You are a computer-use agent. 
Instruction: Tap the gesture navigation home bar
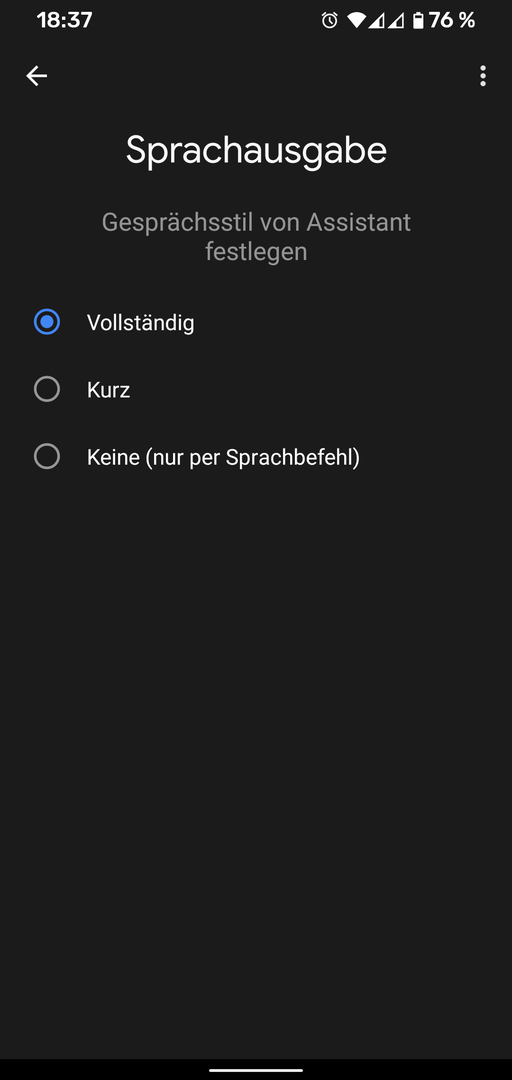click(256, 1070)
